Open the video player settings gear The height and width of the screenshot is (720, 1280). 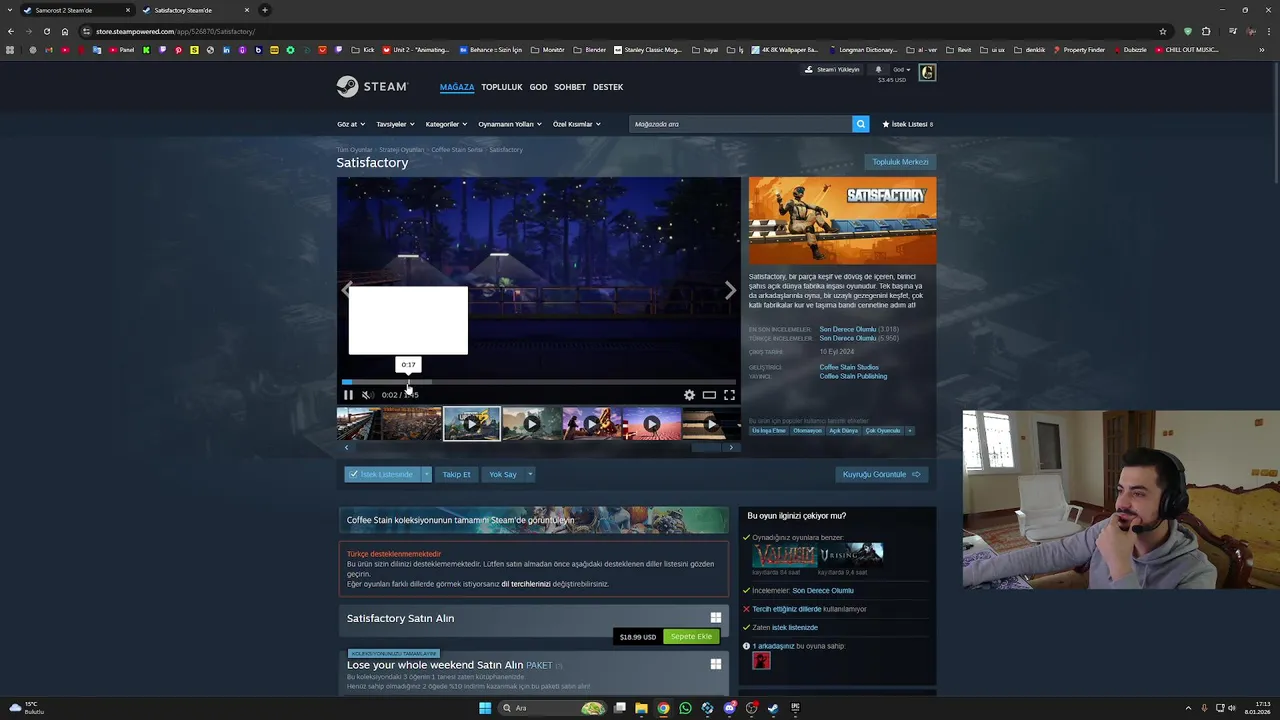pos(689,395)
